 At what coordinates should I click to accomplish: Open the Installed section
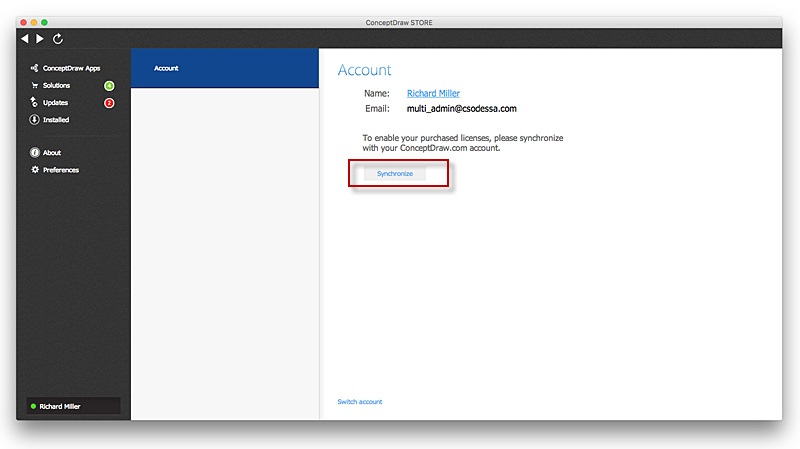point(56,120)
